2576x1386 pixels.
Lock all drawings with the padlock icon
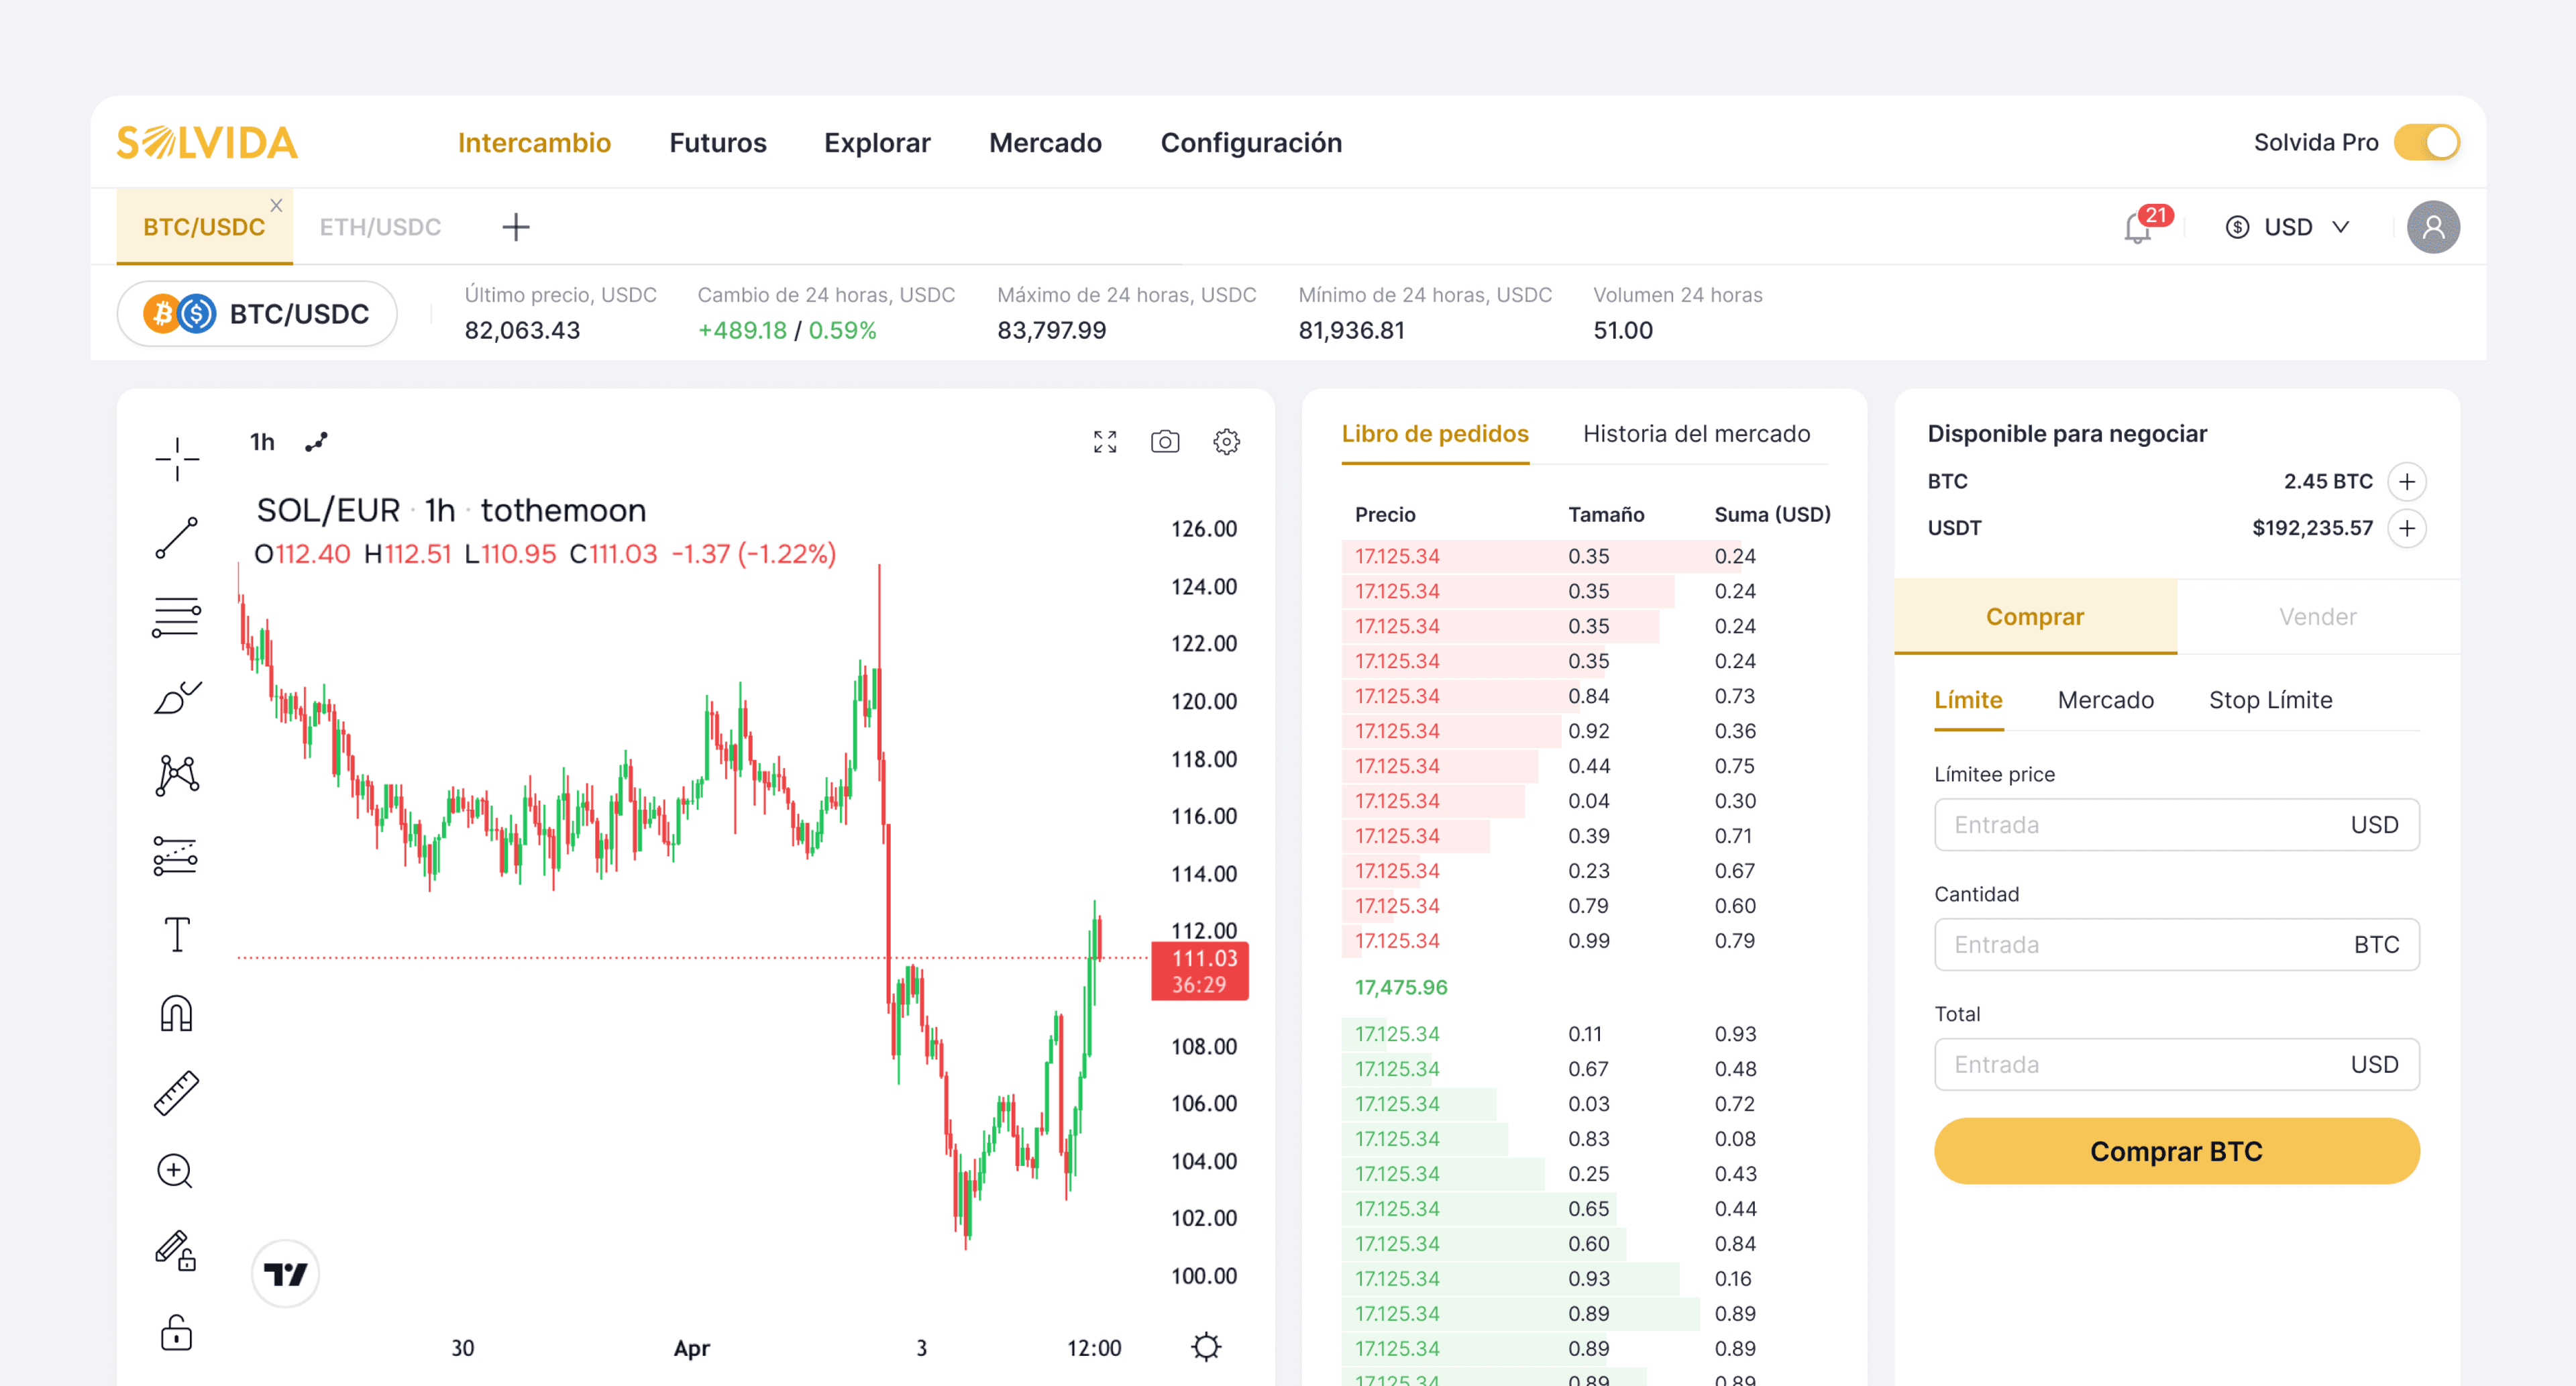pos(176,1333)
